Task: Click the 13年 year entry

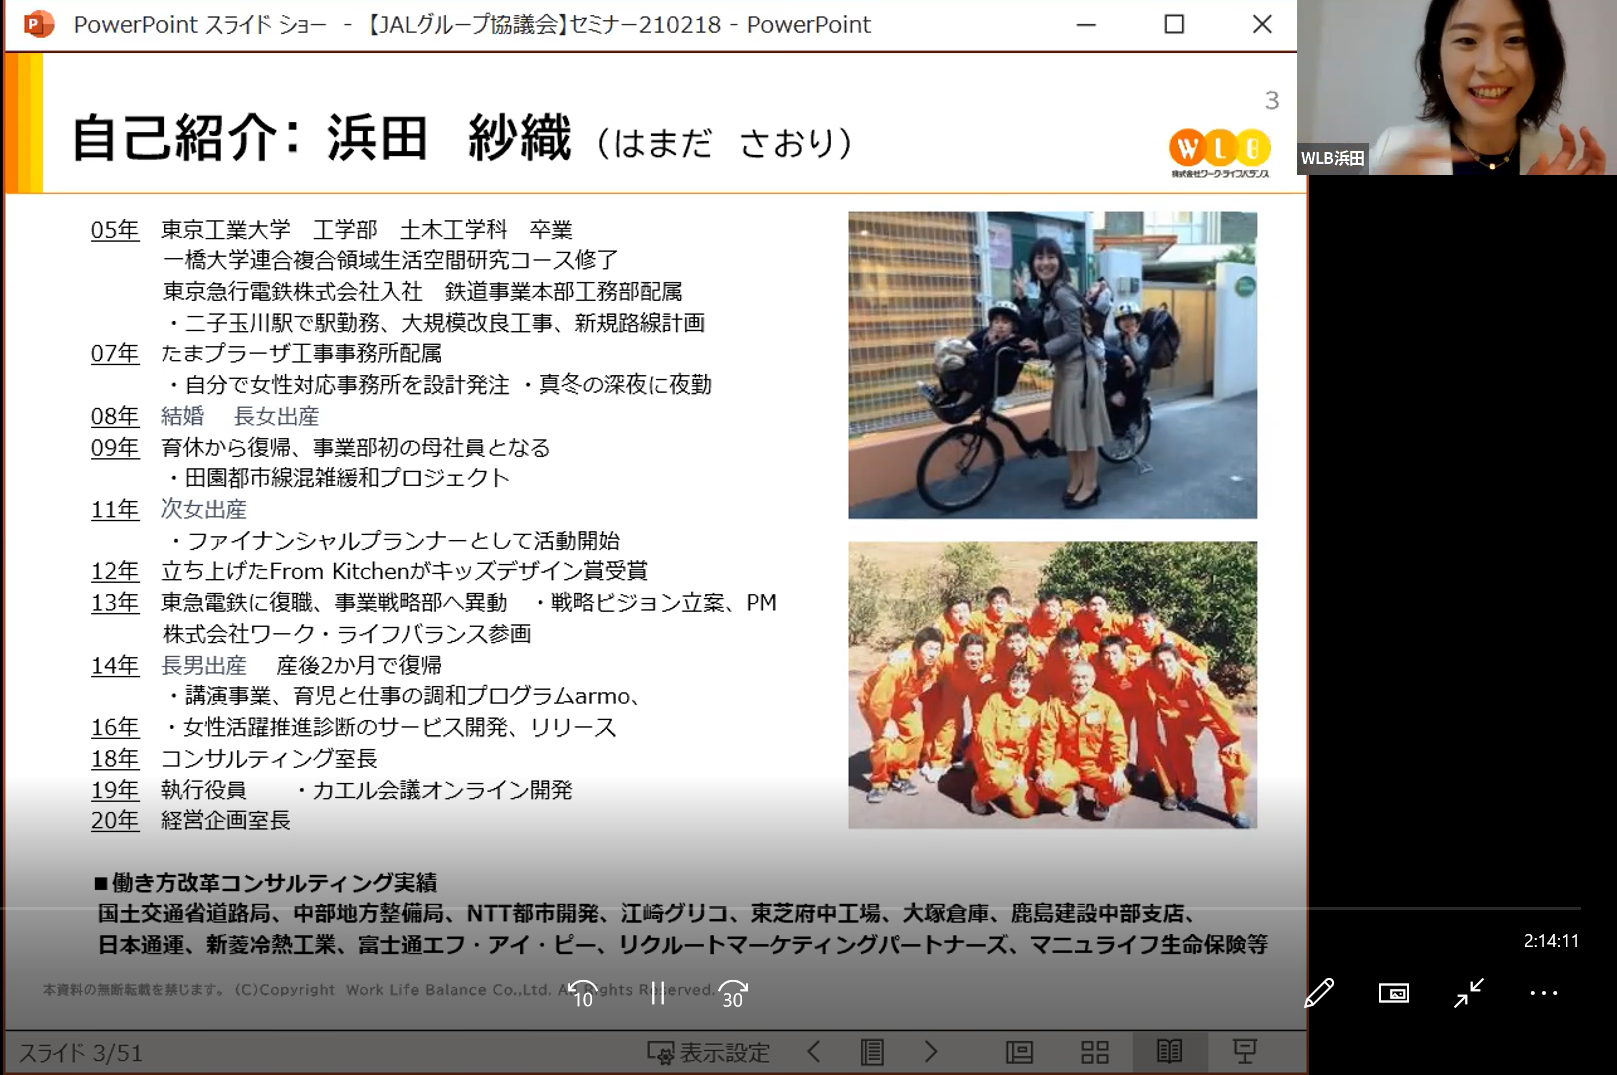Action: pos(115,602)
